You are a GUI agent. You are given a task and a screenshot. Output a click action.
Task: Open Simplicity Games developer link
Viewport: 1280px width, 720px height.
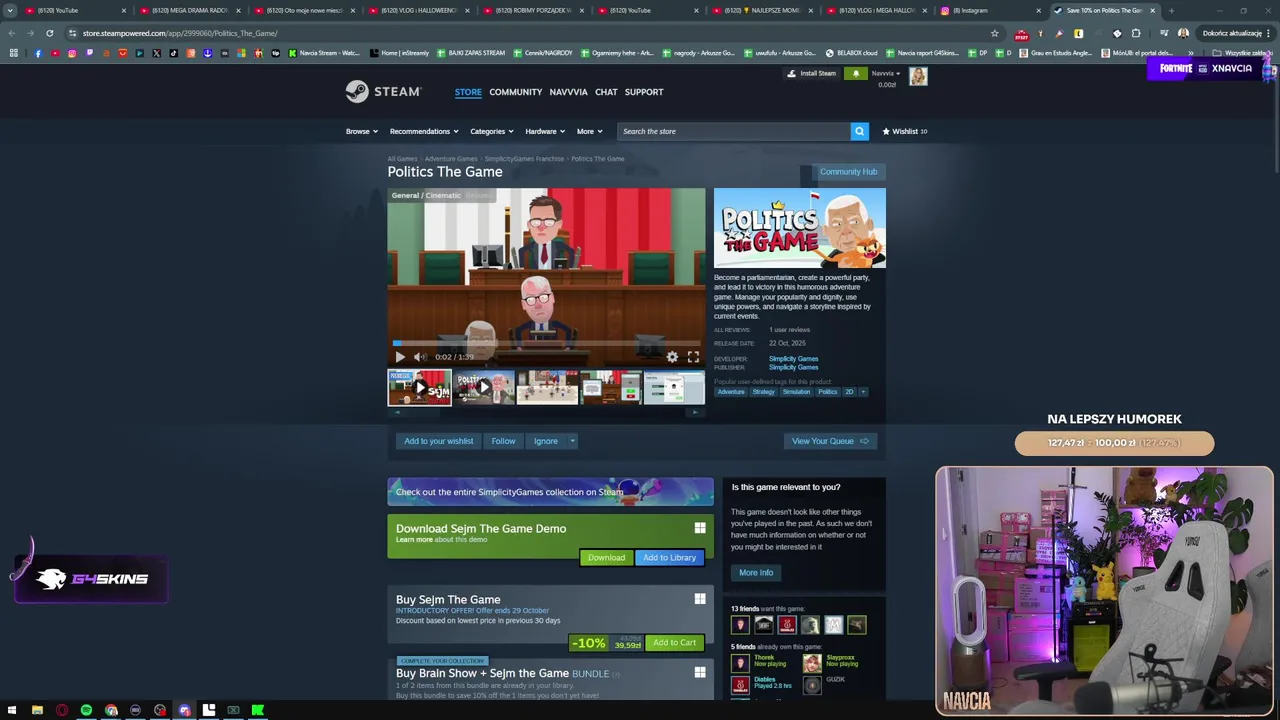[x=793, y=359]
